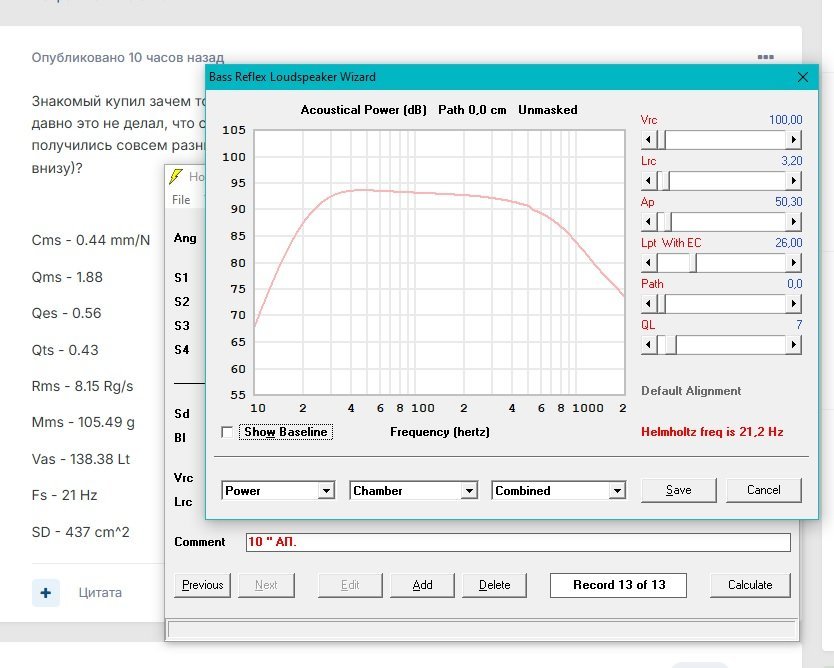Click the Path slider thumb

(x=661, y=304)
